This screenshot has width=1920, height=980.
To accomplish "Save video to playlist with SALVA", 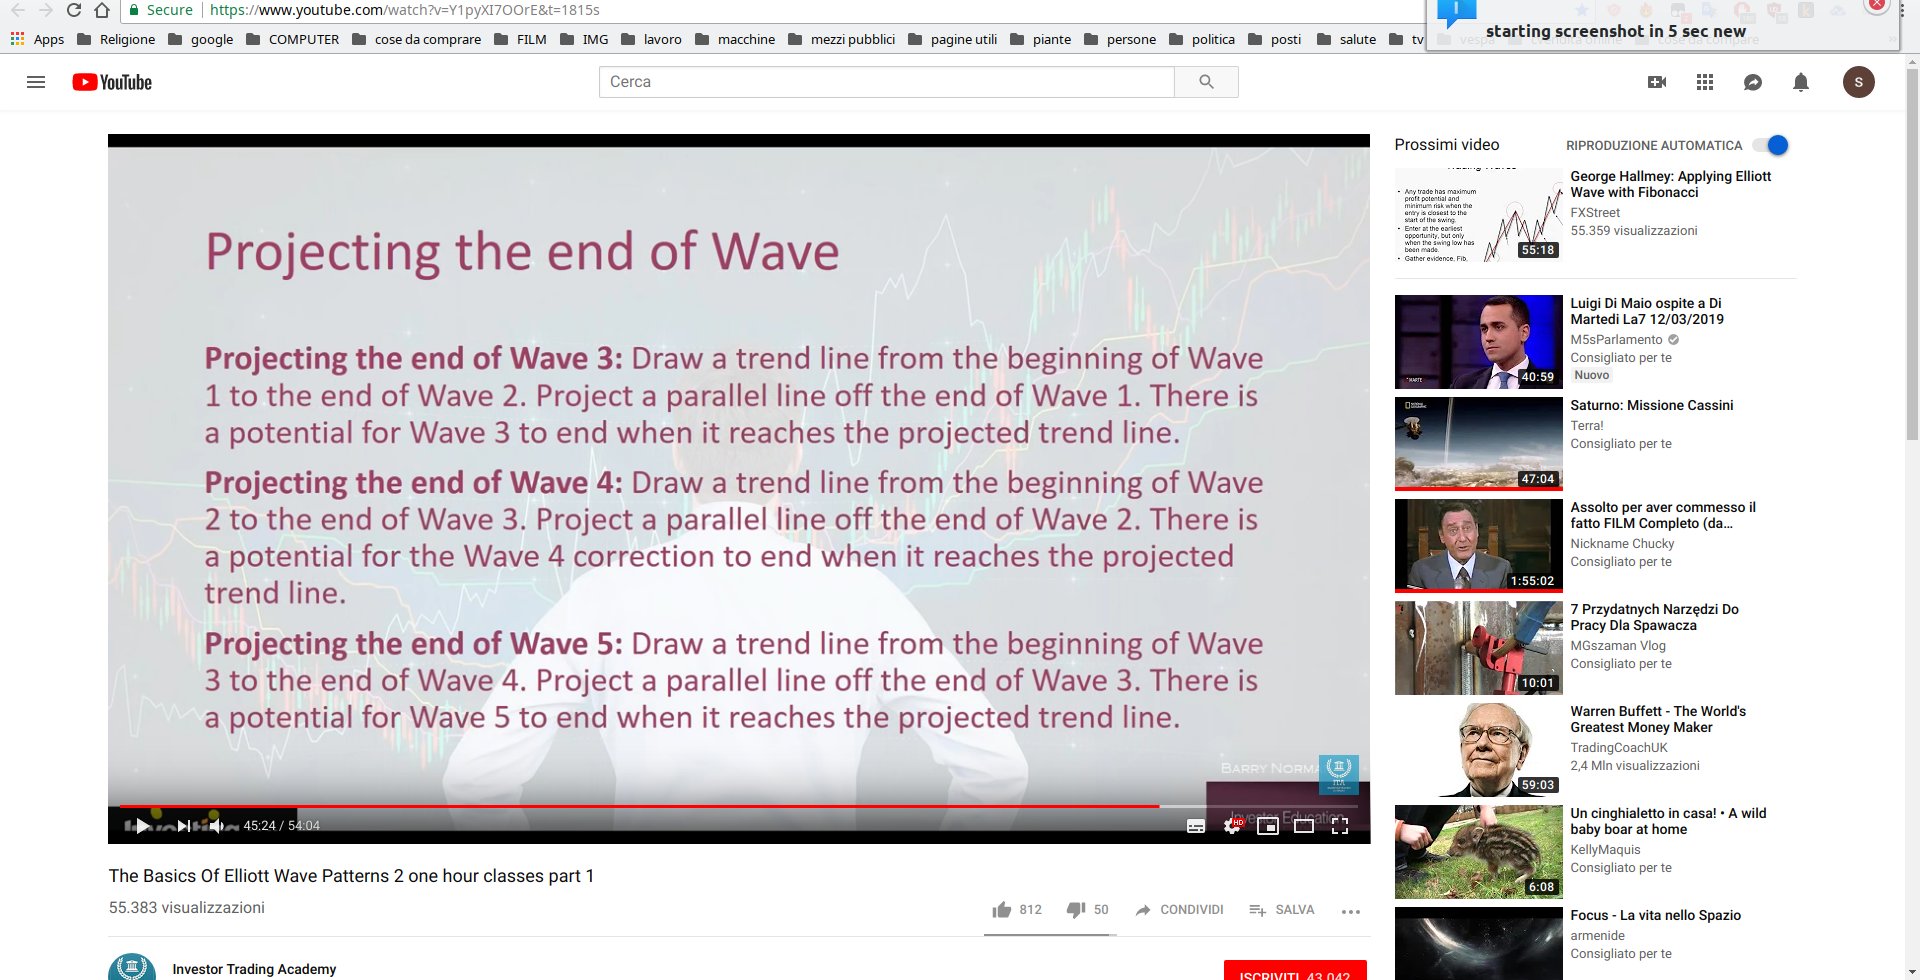I will pos(1281,910).
